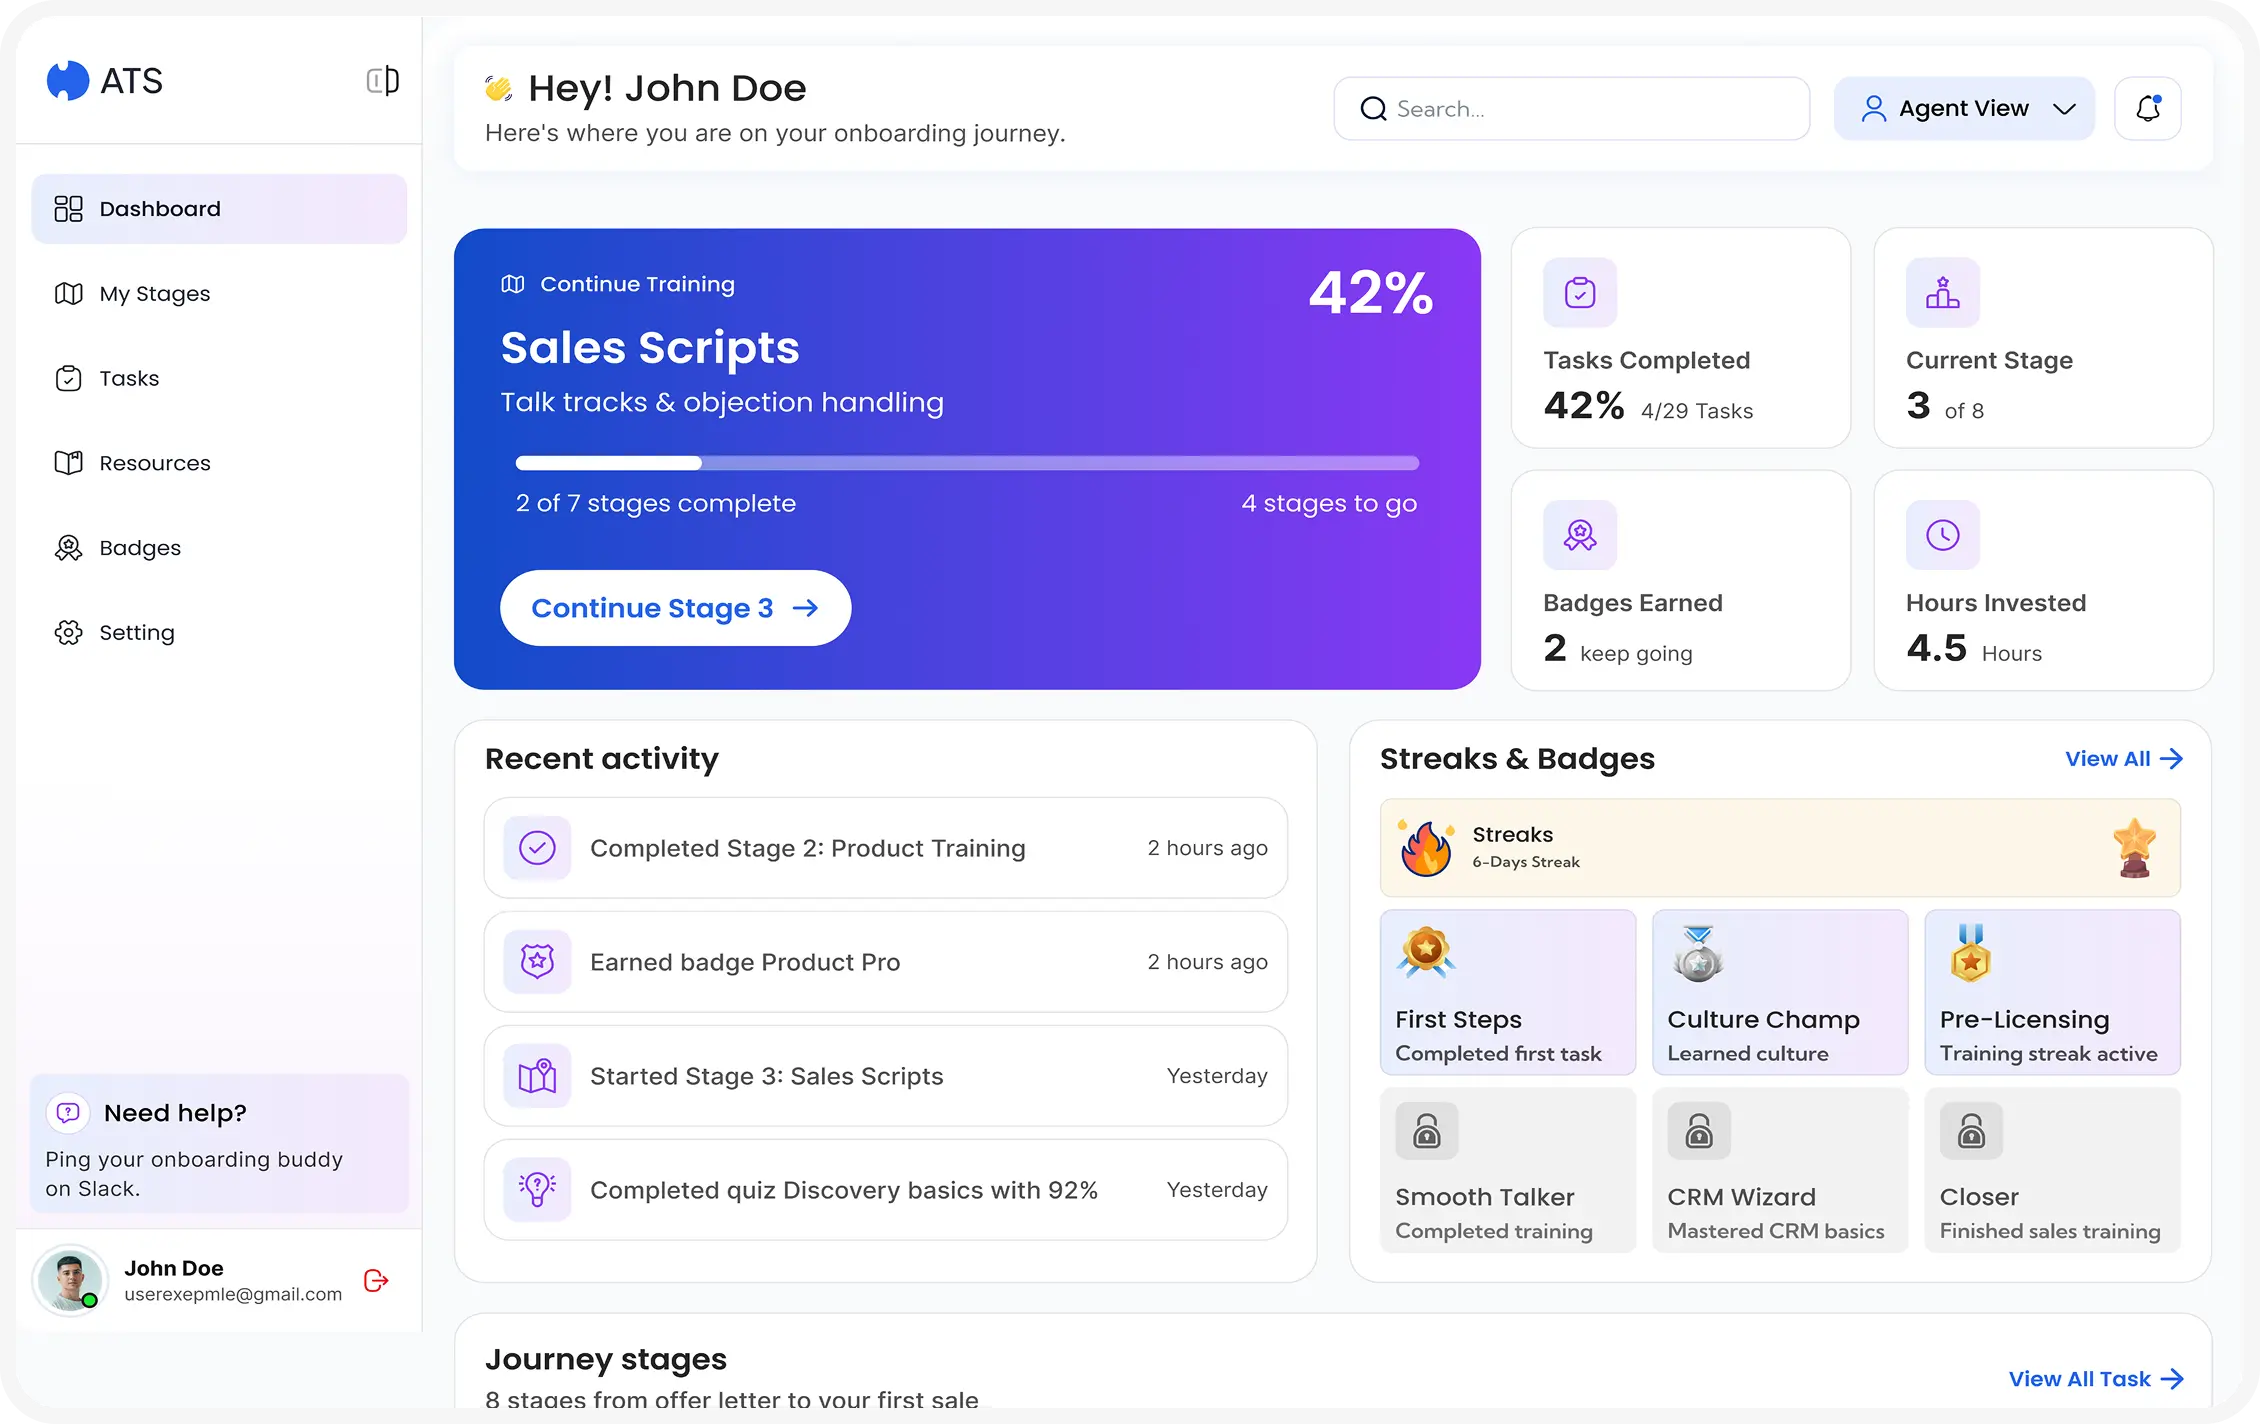Click the lock icon on Smooth Talker

(1427, 1131)
